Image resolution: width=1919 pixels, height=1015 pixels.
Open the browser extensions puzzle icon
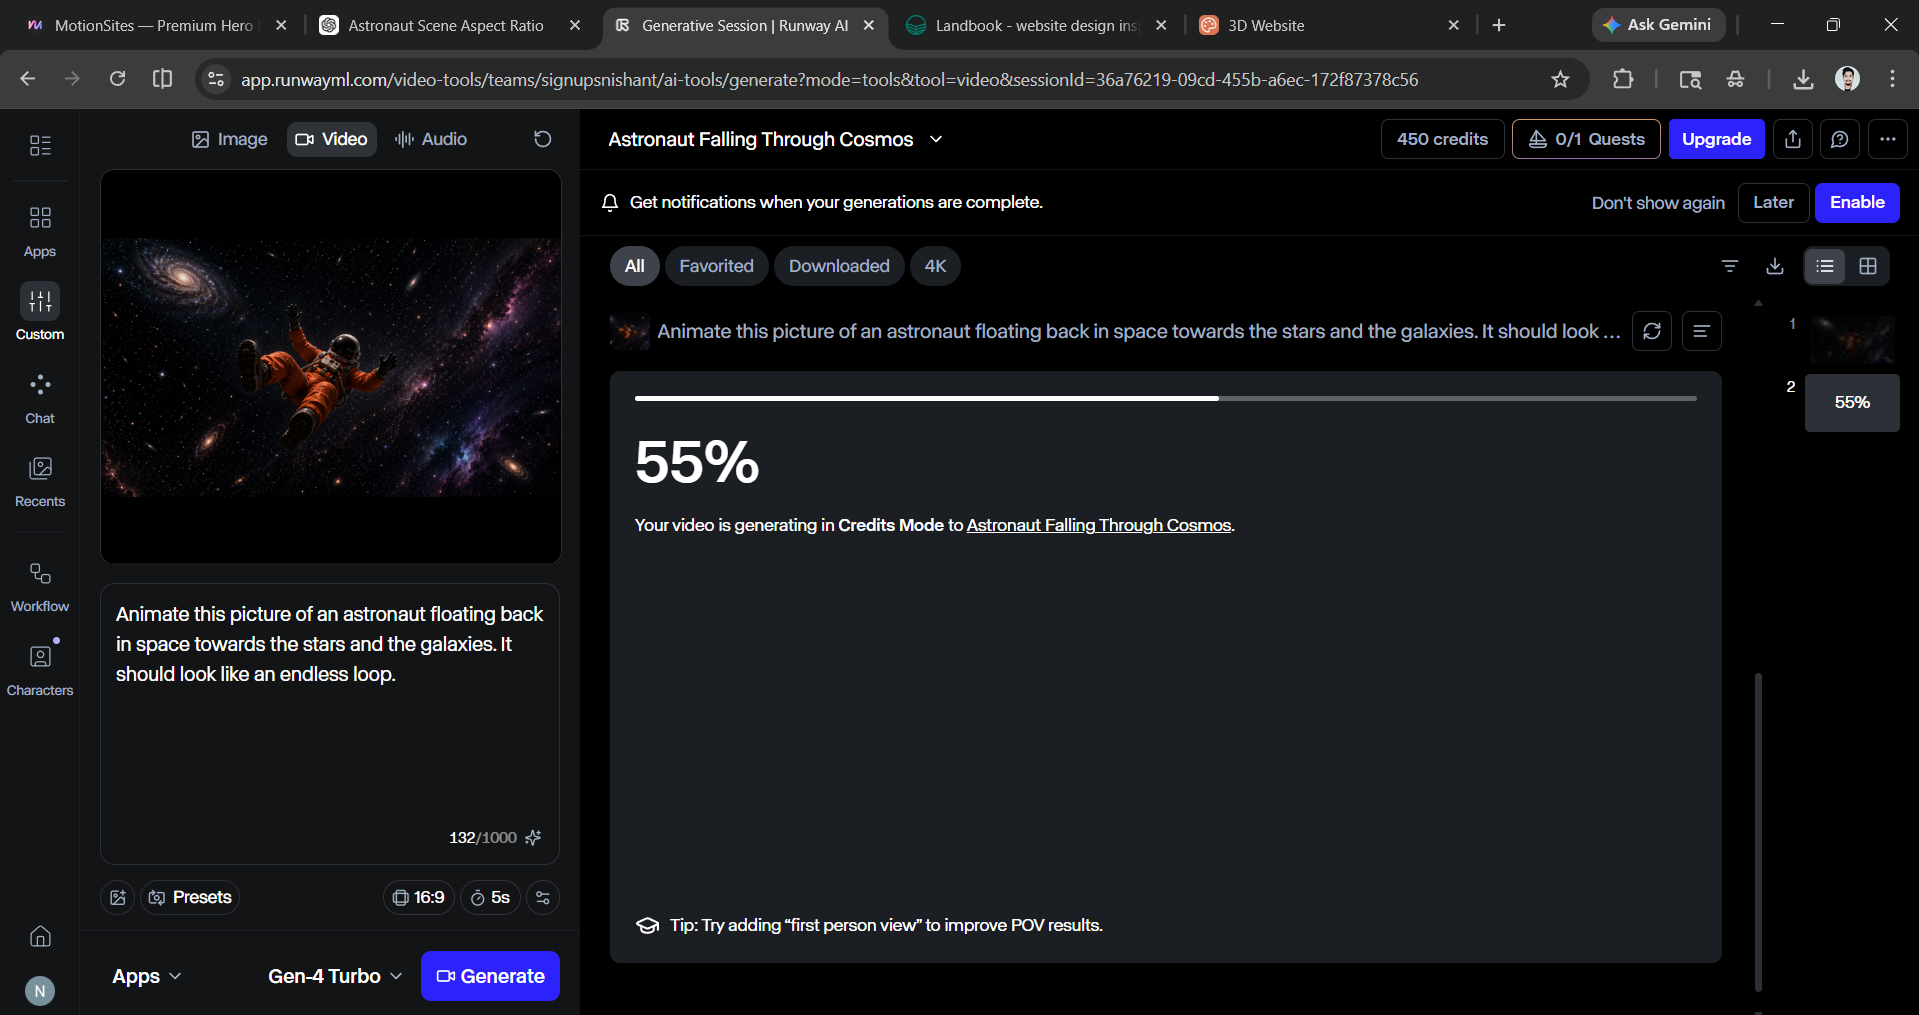1623,79
